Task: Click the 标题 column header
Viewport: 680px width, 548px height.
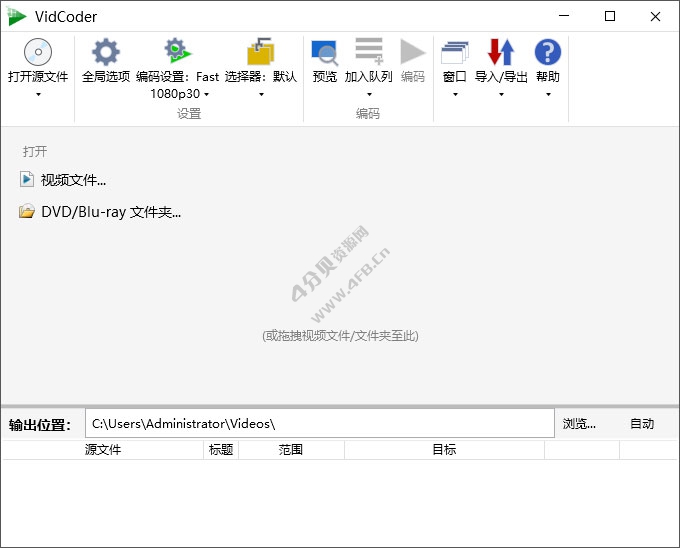Action: [221, 450]
